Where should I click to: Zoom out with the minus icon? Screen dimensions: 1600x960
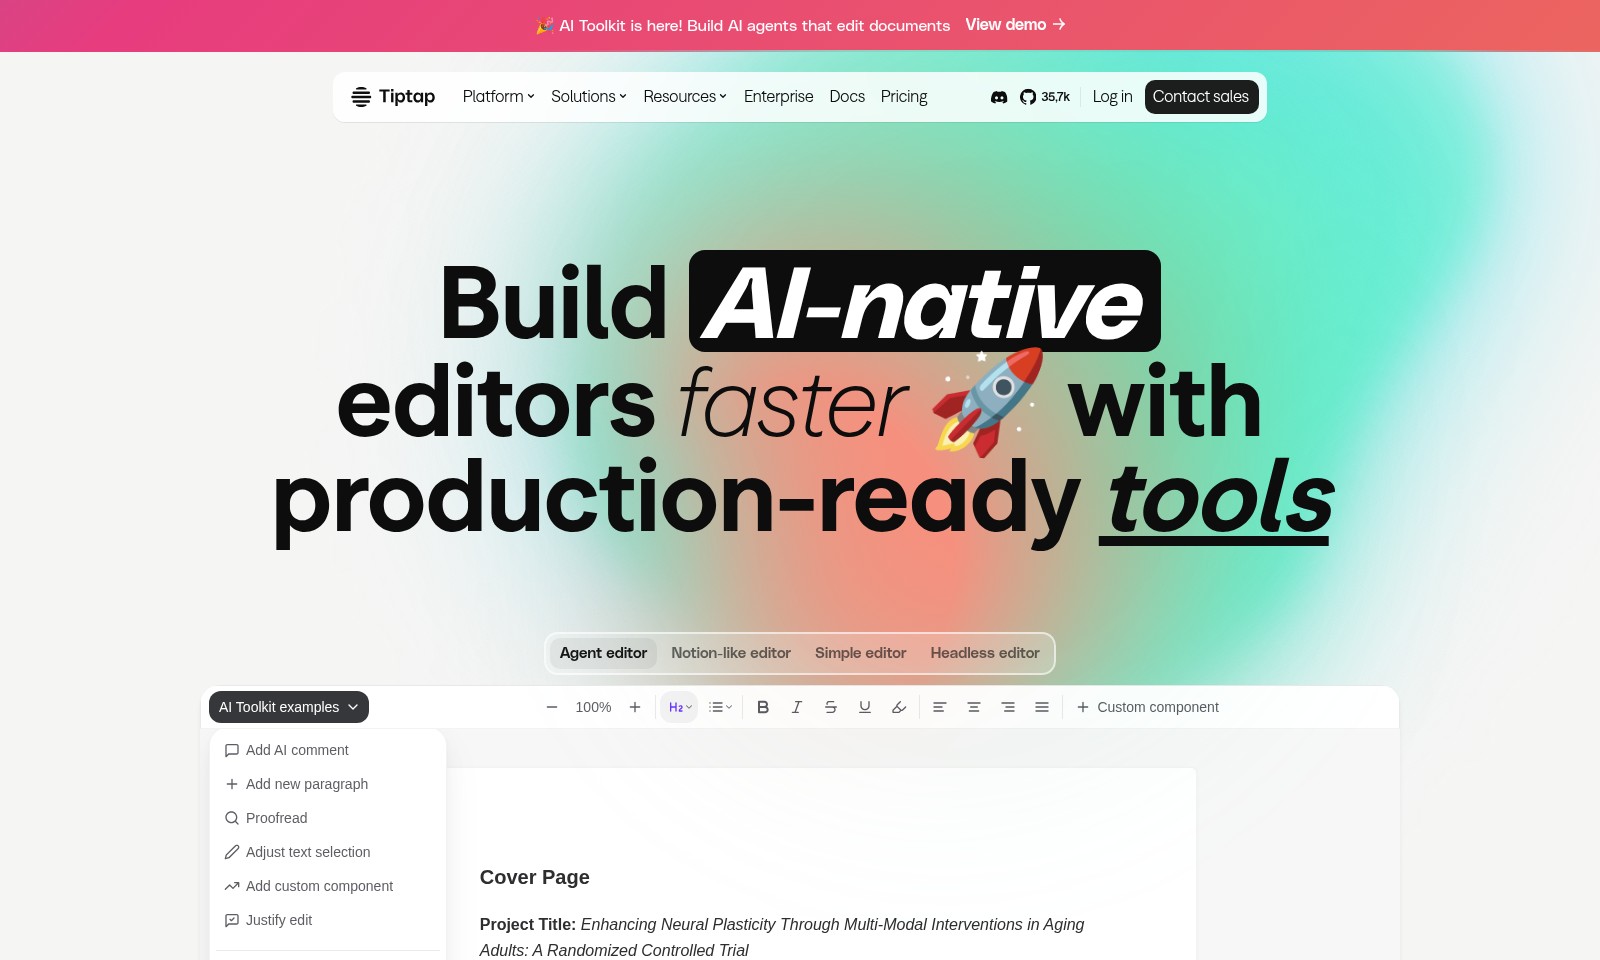[x=551, y=707]
